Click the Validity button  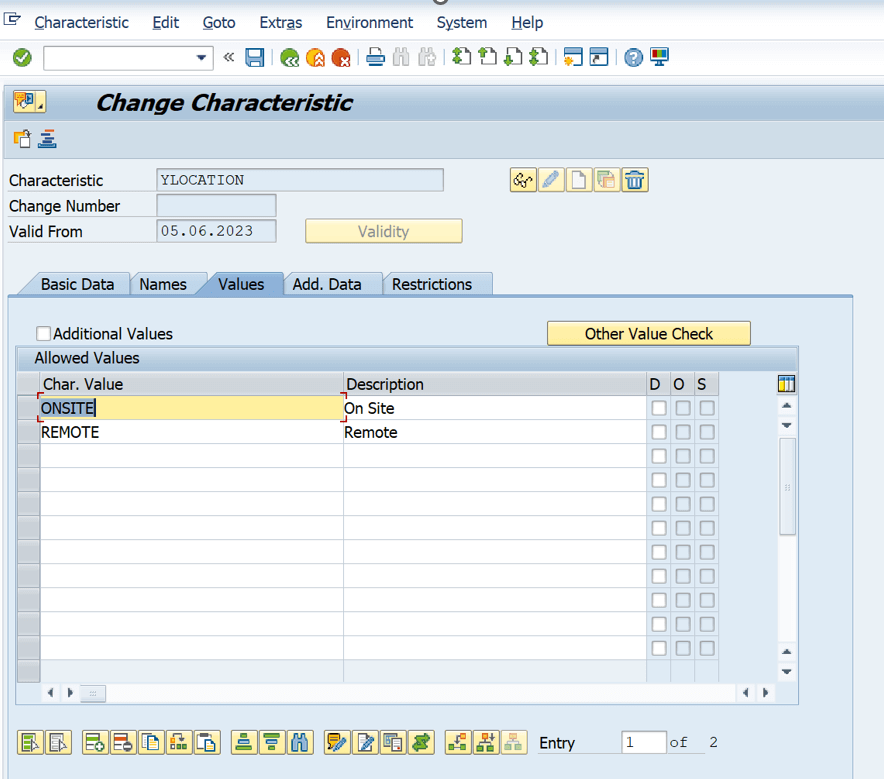383,231
